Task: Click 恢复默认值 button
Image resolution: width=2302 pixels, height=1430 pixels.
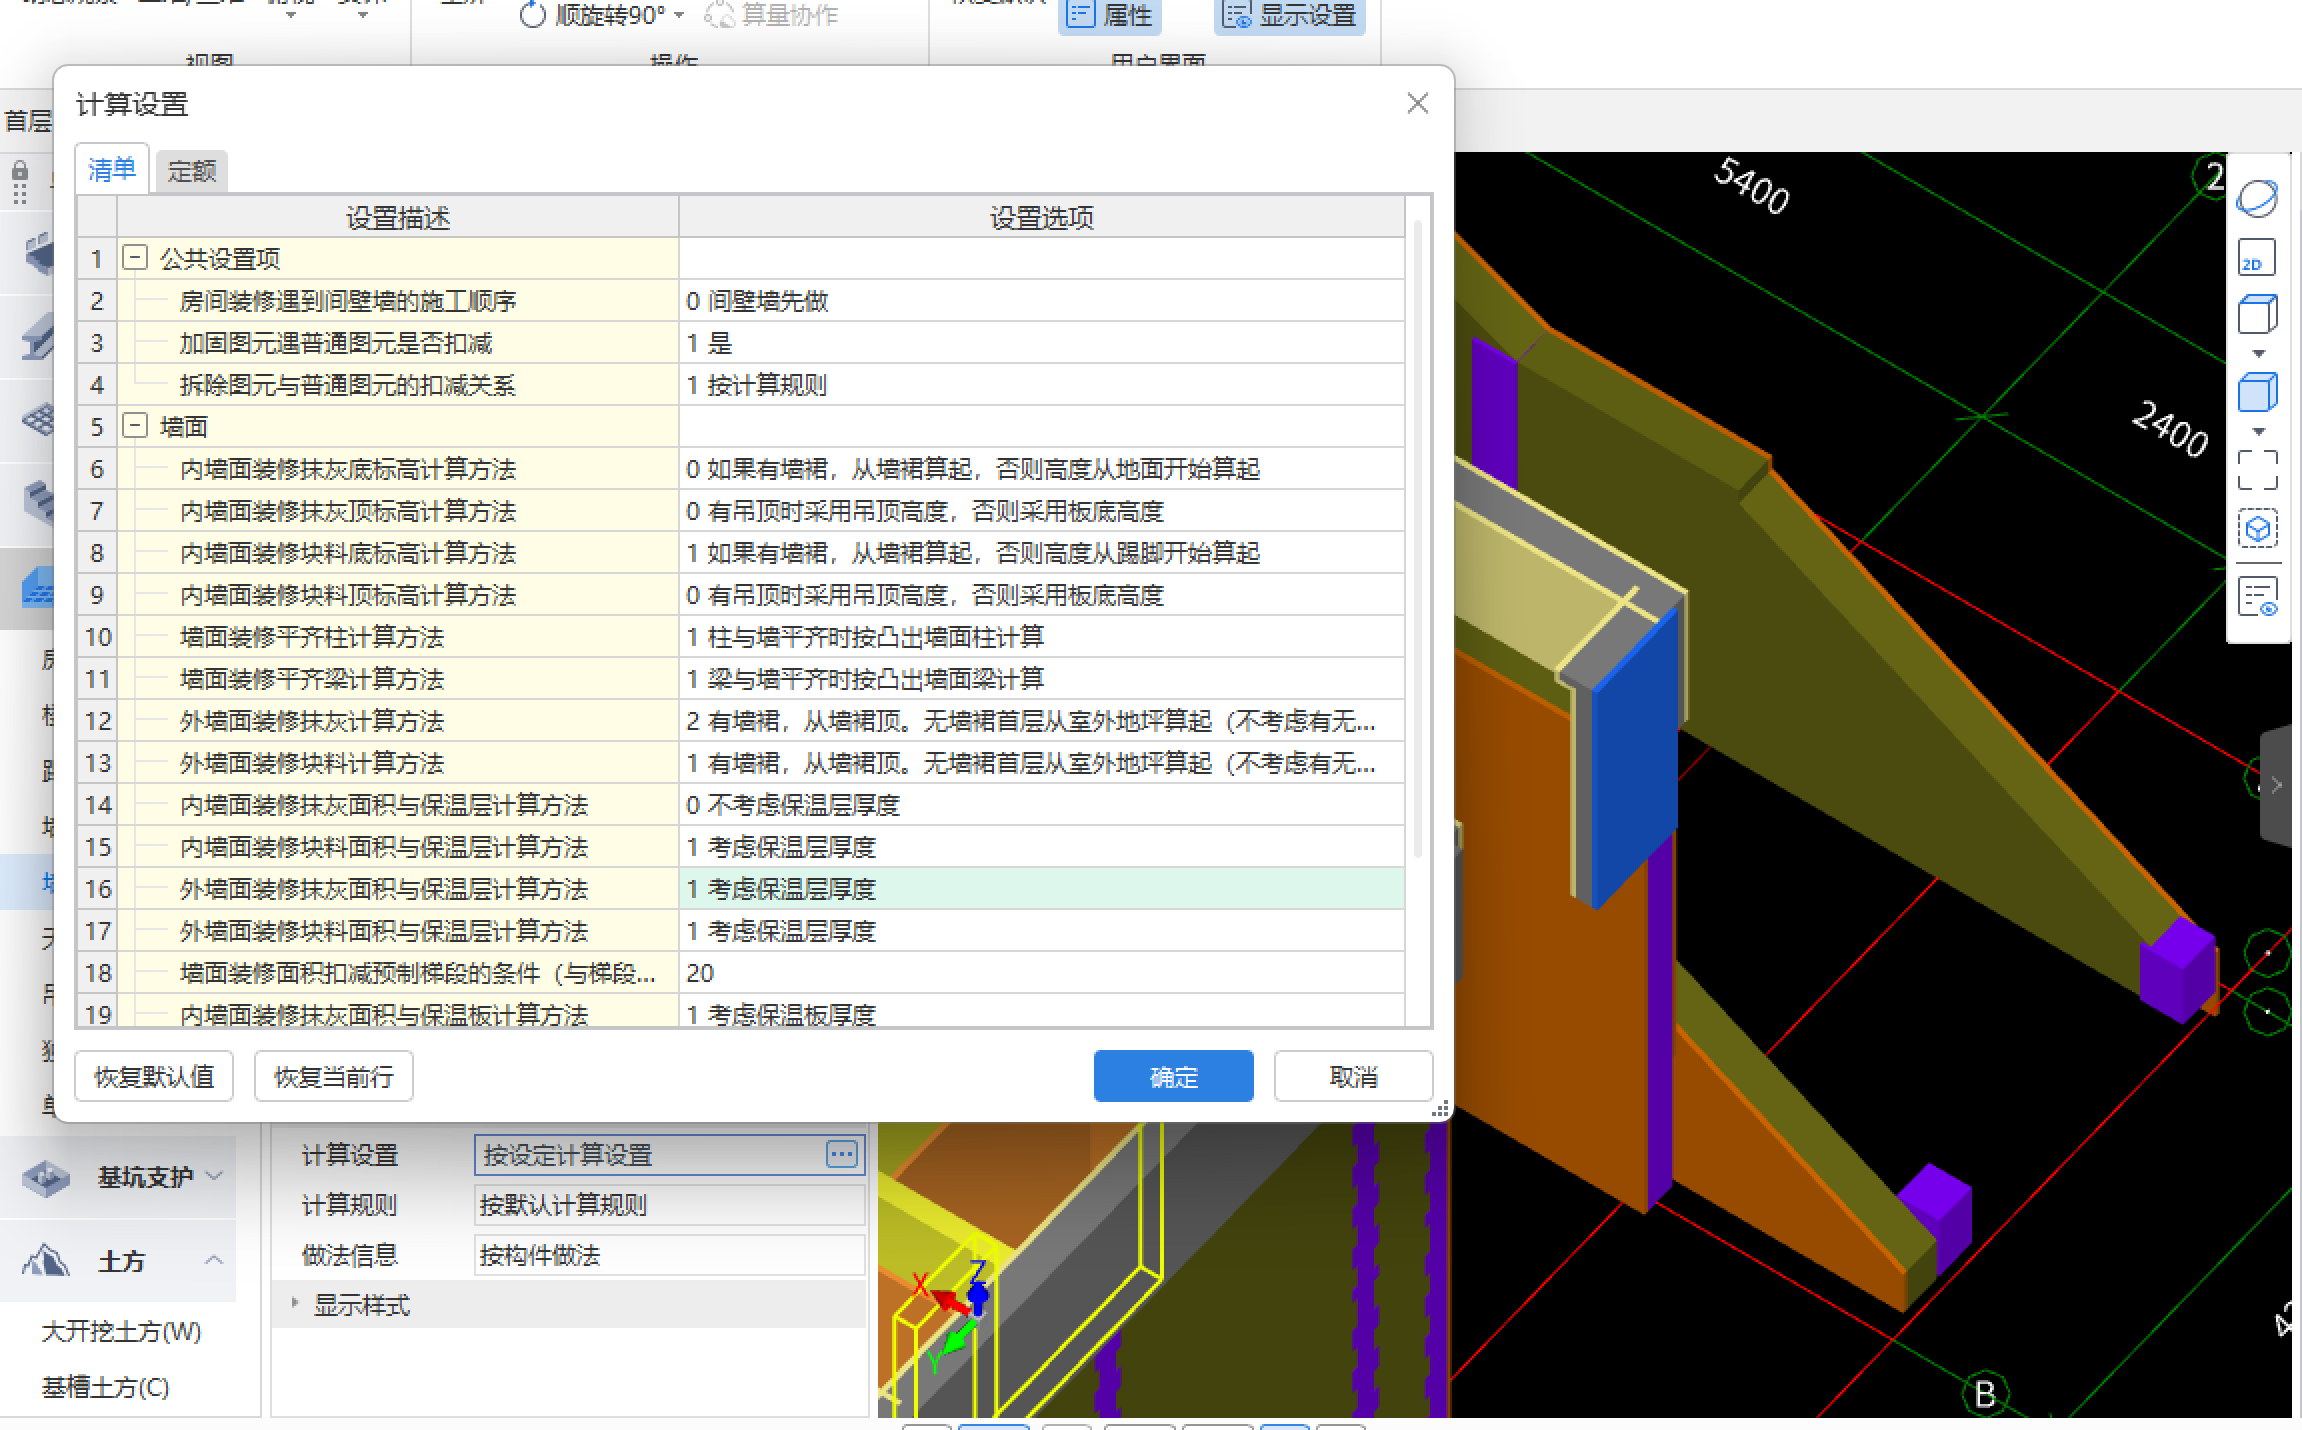Action: (154, 1077)
